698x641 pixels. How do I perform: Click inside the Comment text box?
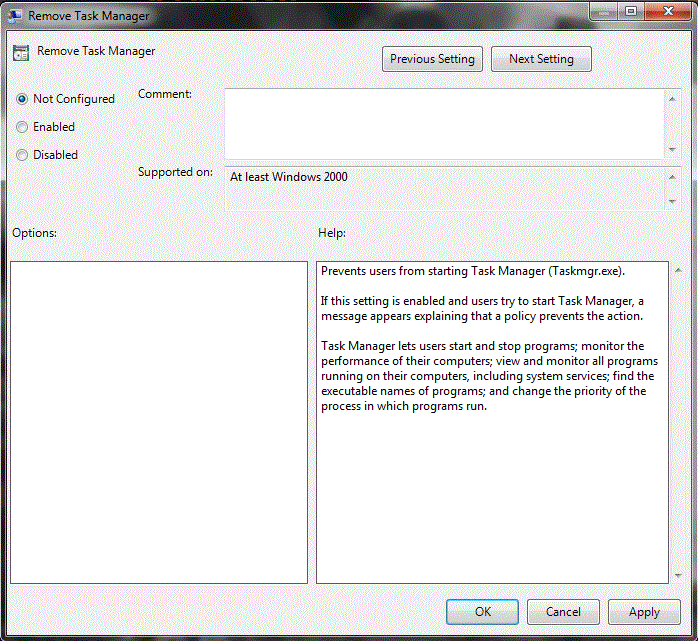tap(444, 124)
